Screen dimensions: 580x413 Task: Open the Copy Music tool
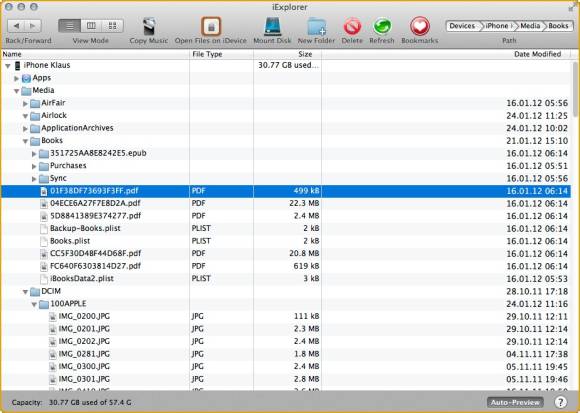[149, 27]
